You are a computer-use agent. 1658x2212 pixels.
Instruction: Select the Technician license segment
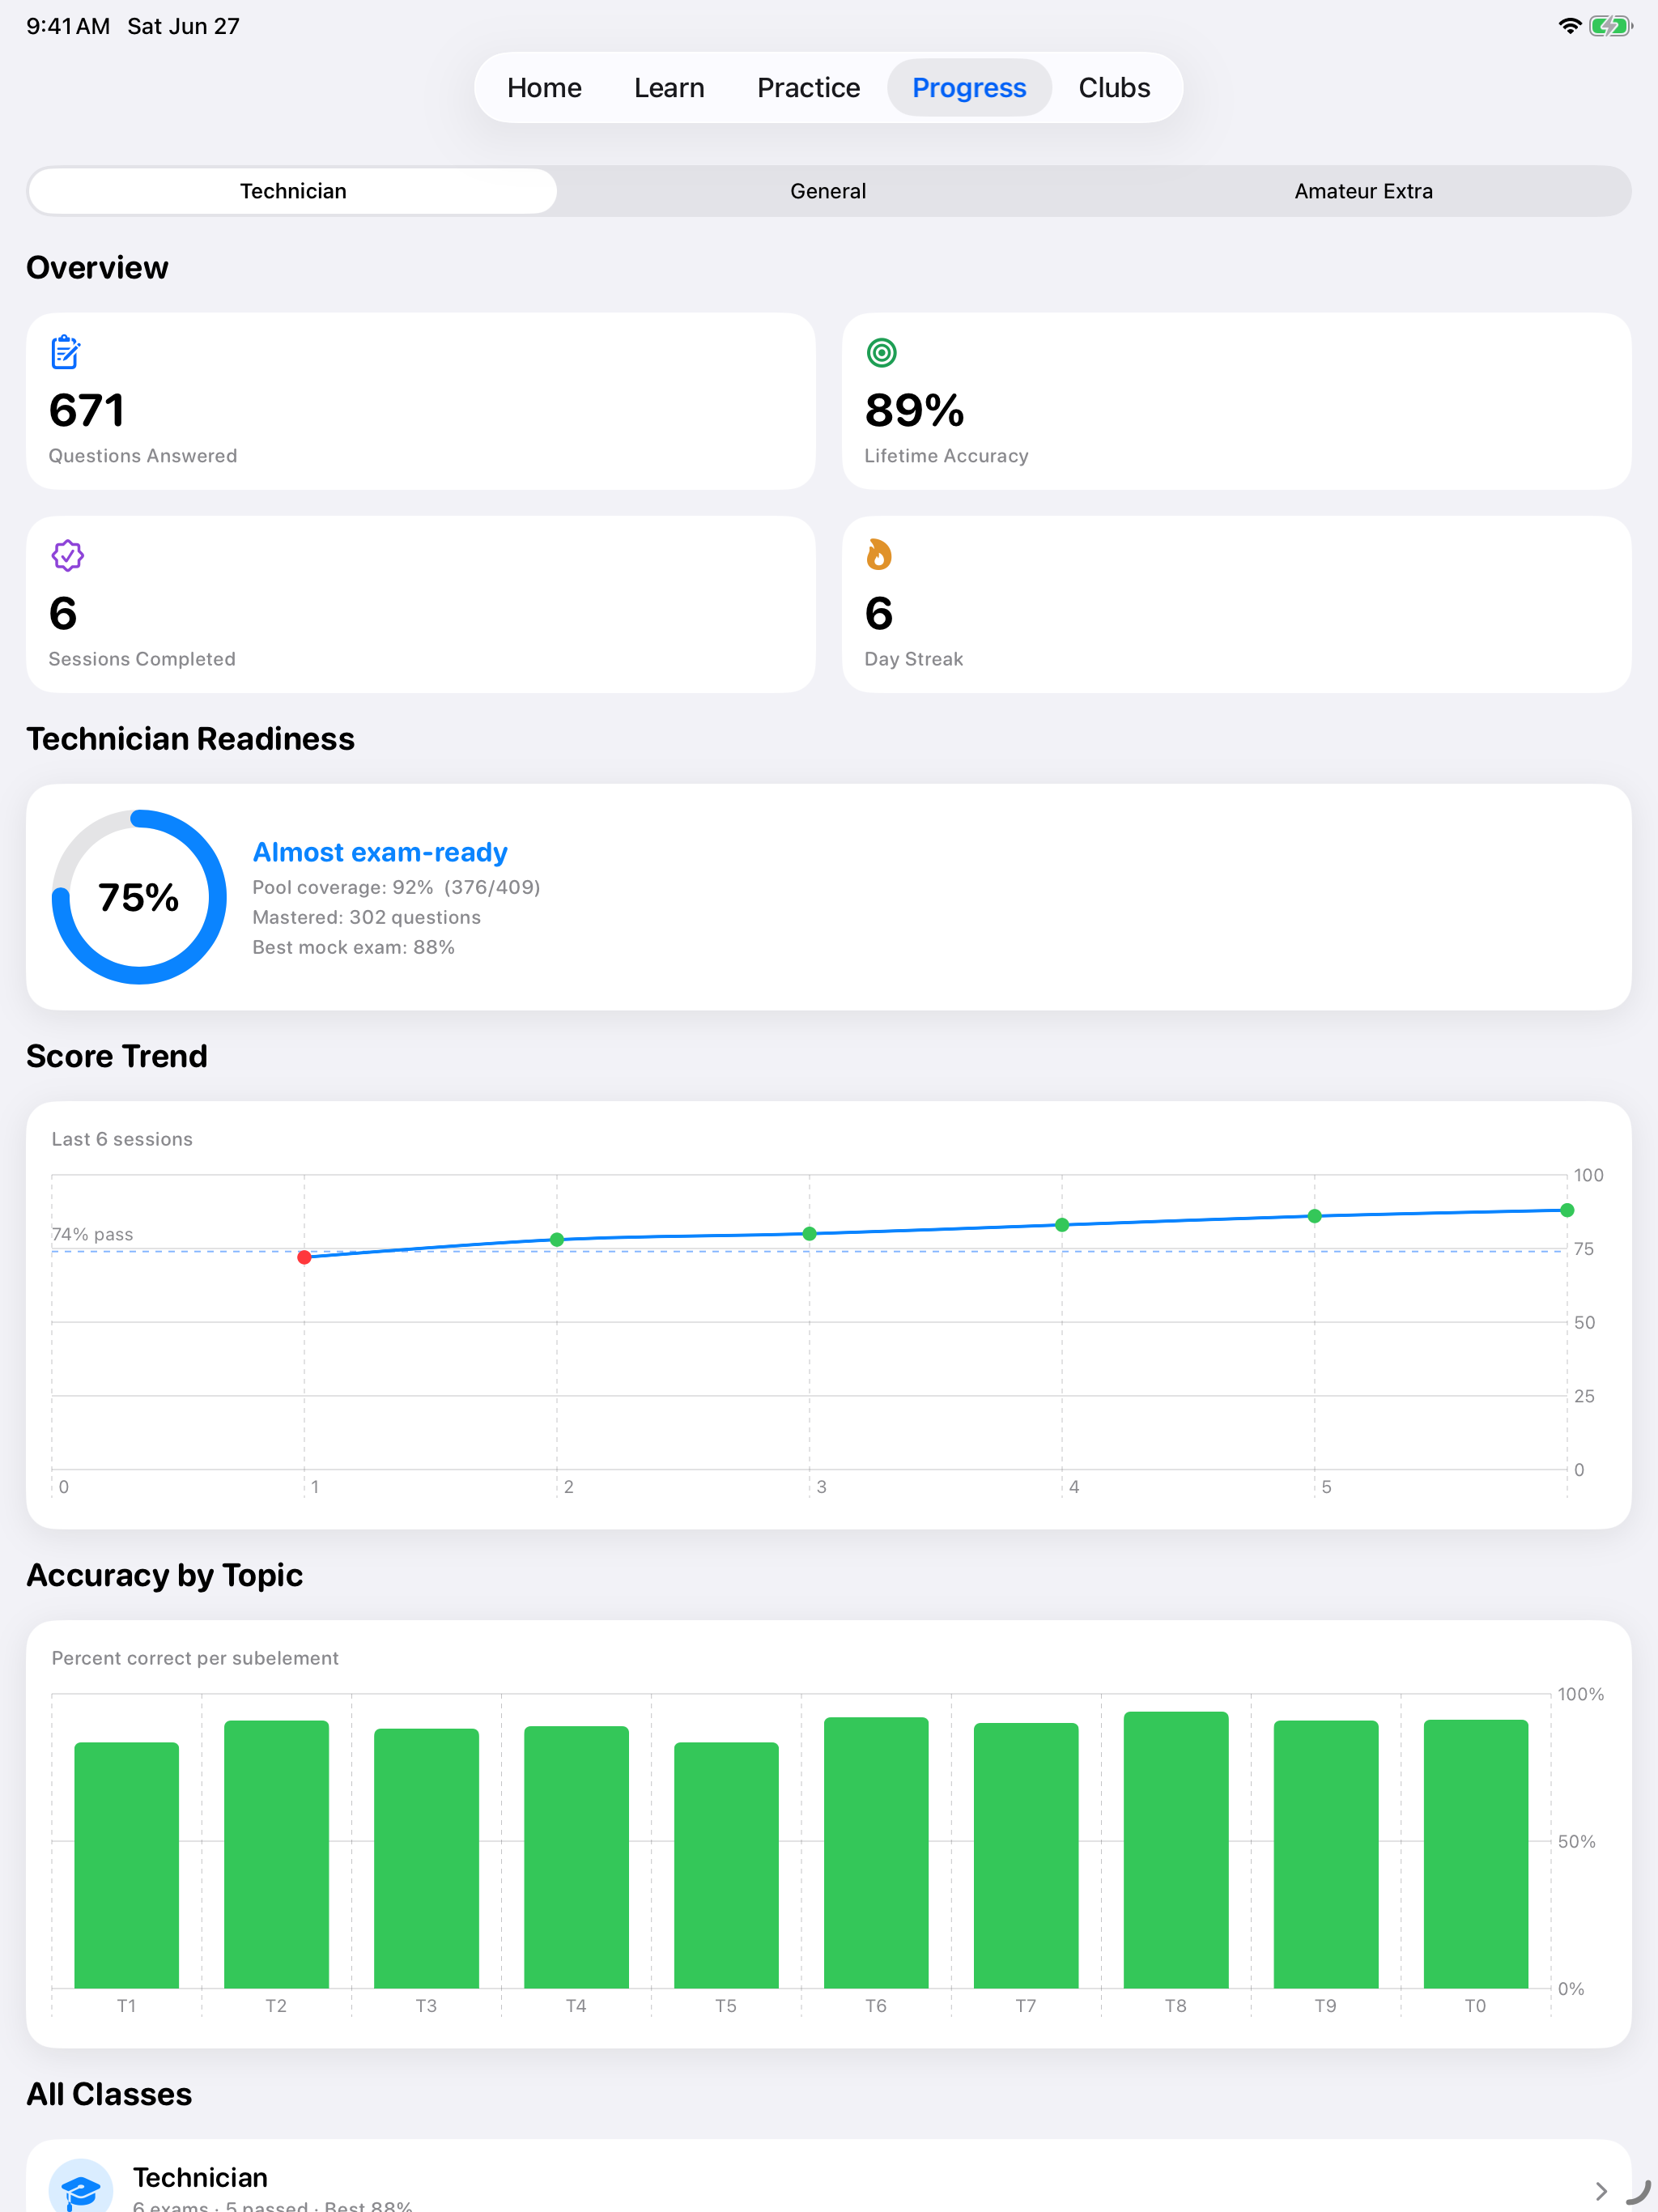(x=293, y=191)
